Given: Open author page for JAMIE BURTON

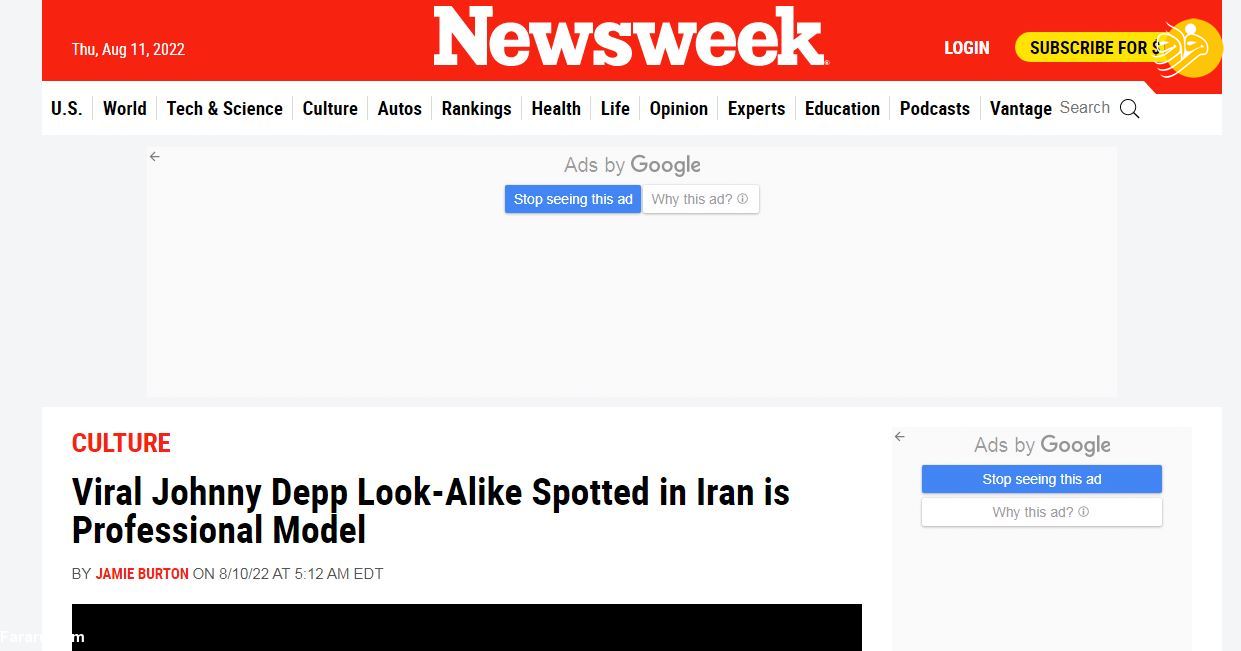Looking at the screenshot, I should pos(141,574).
